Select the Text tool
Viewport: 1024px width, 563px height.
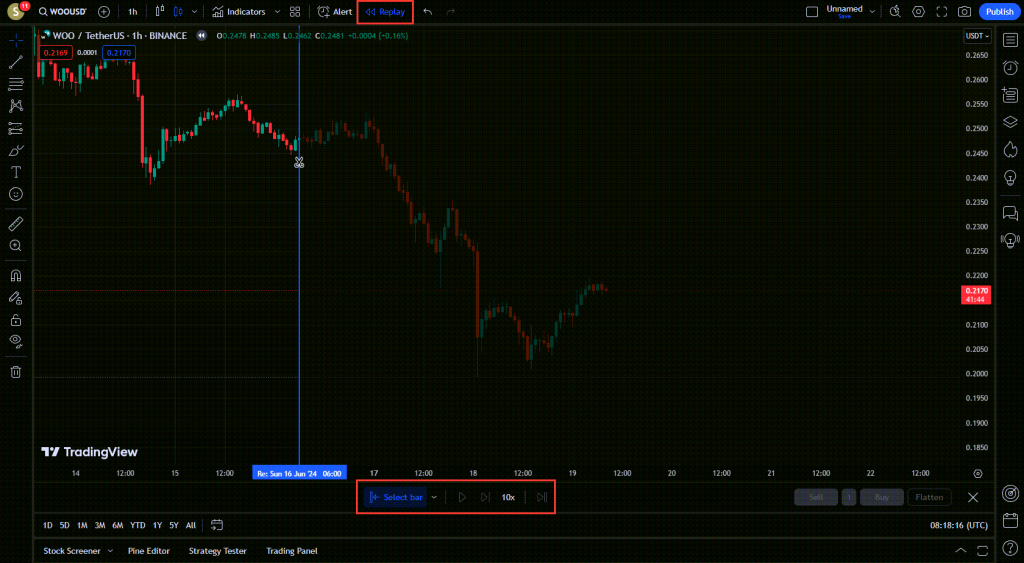(16, 172)
